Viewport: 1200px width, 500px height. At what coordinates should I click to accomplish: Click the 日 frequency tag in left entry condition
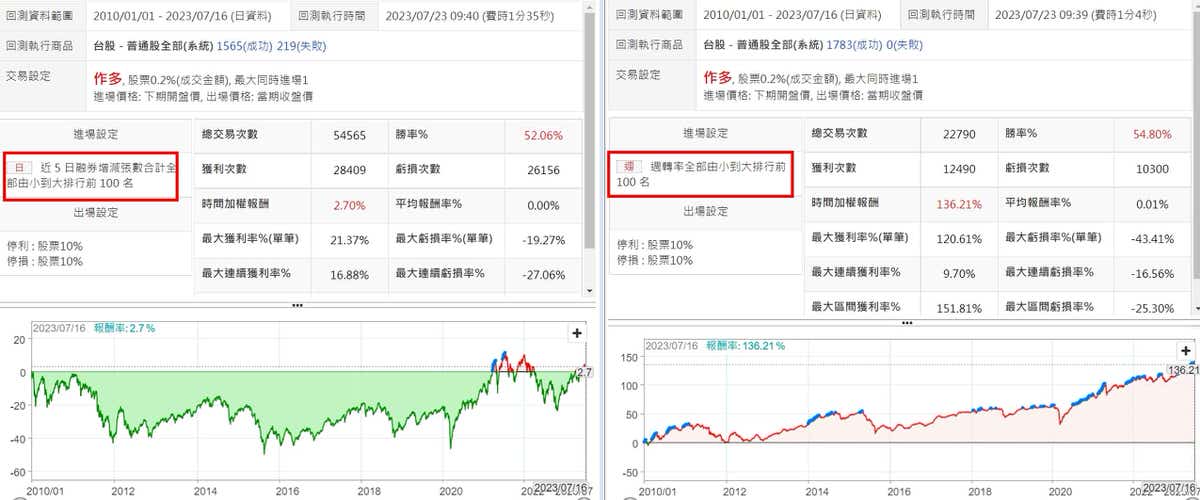(x=20, y=166)
